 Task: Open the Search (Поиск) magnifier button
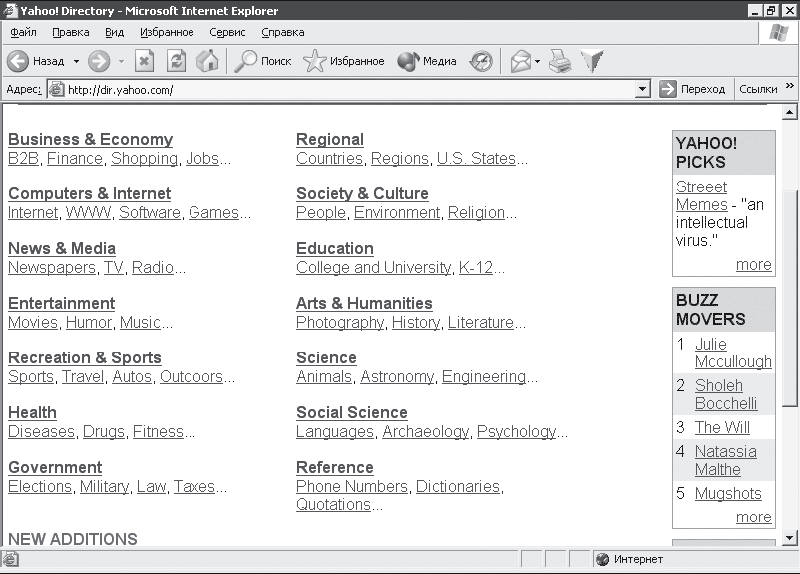[262, 61]
